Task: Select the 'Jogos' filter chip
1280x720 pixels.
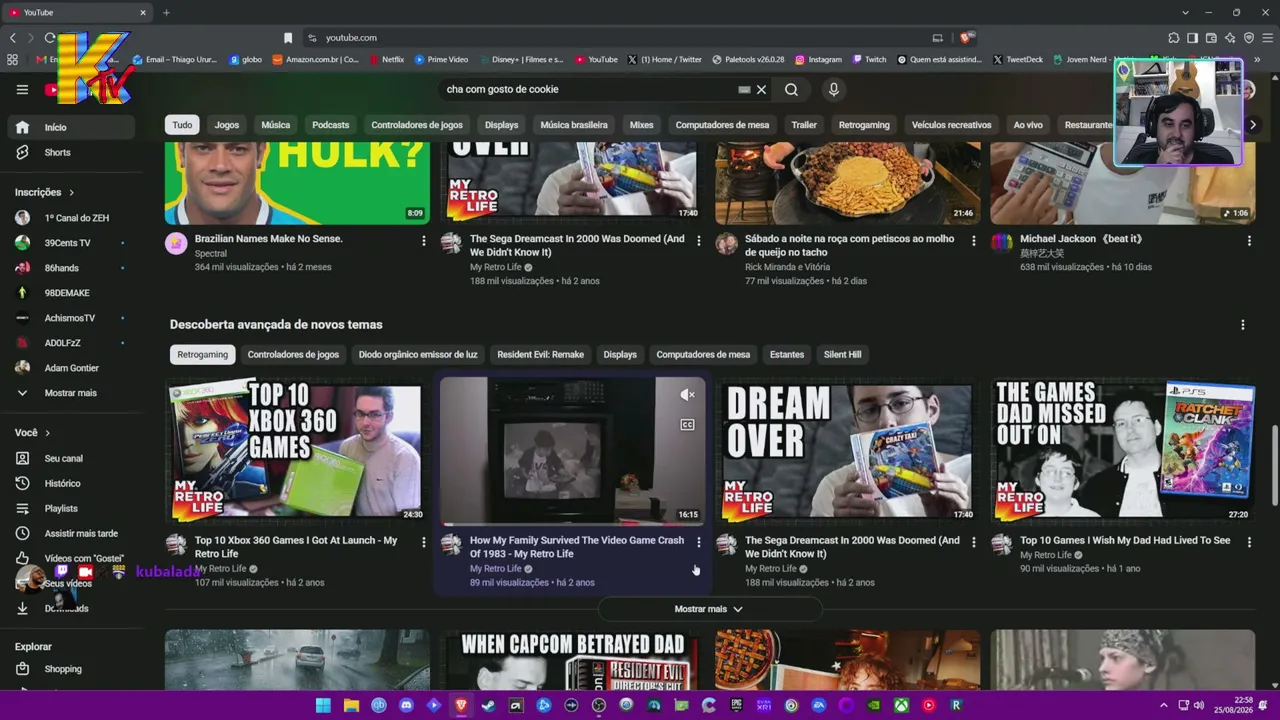Action: pyautogui.click(x=227, y=125)
